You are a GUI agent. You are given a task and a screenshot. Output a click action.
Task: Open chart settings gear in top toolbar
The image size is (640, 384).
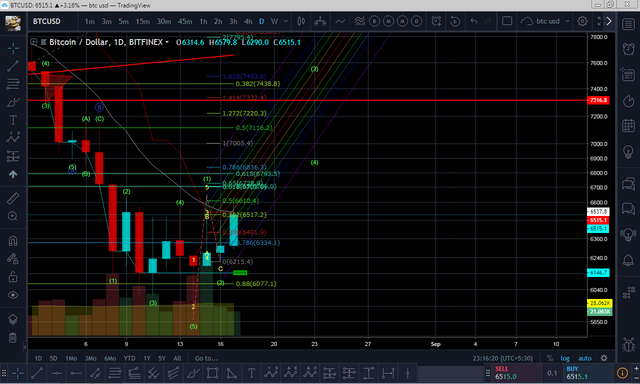(x=582, y=21)
